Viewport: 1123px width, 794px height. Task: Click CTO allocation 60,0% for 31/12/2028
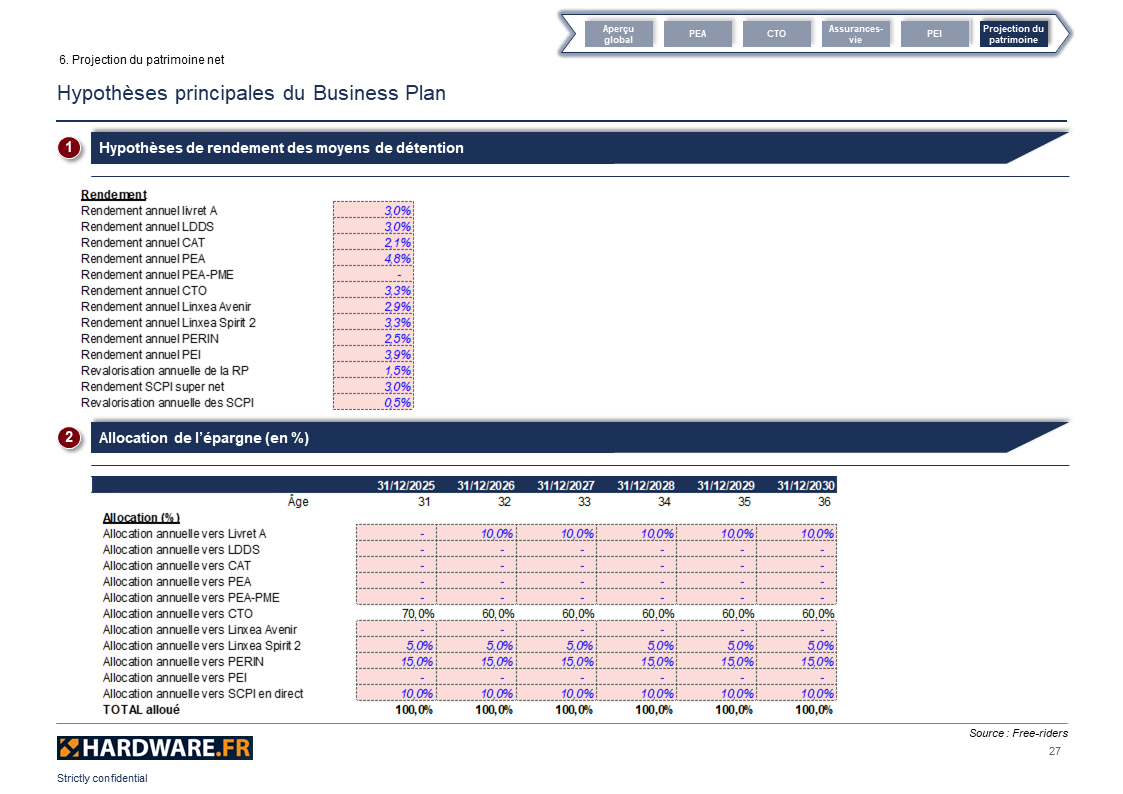point(657,614)
